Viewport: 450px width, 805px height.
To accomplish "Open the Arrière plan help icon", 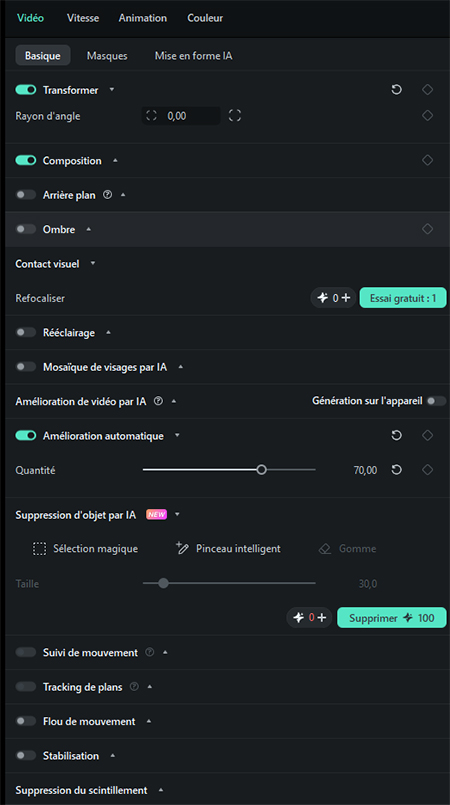I will pos(107,195).
